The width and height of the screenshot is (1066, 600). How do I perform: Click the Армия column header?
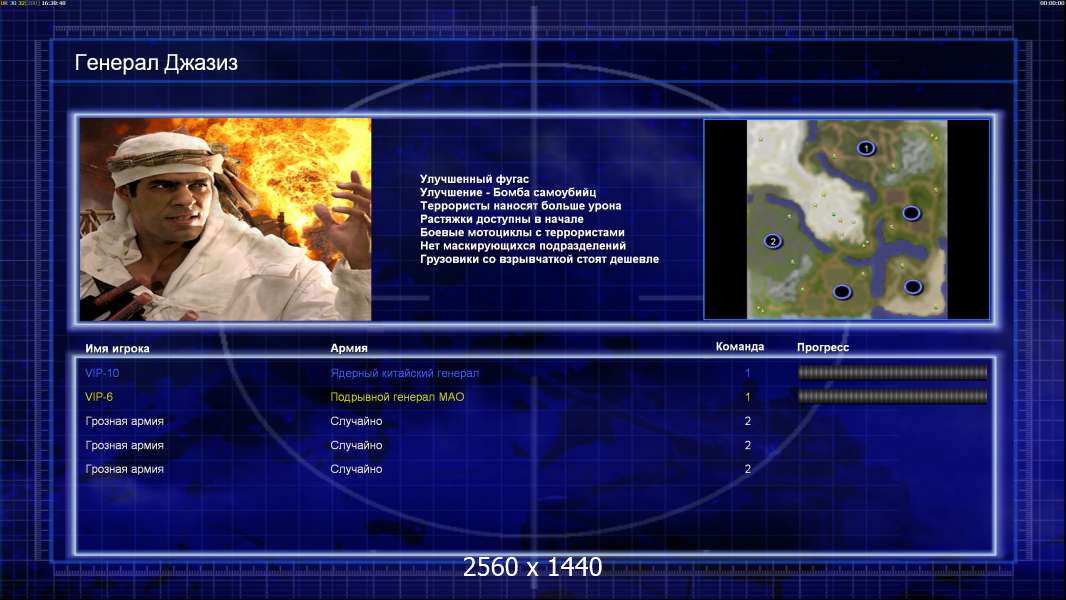[349, 348]
